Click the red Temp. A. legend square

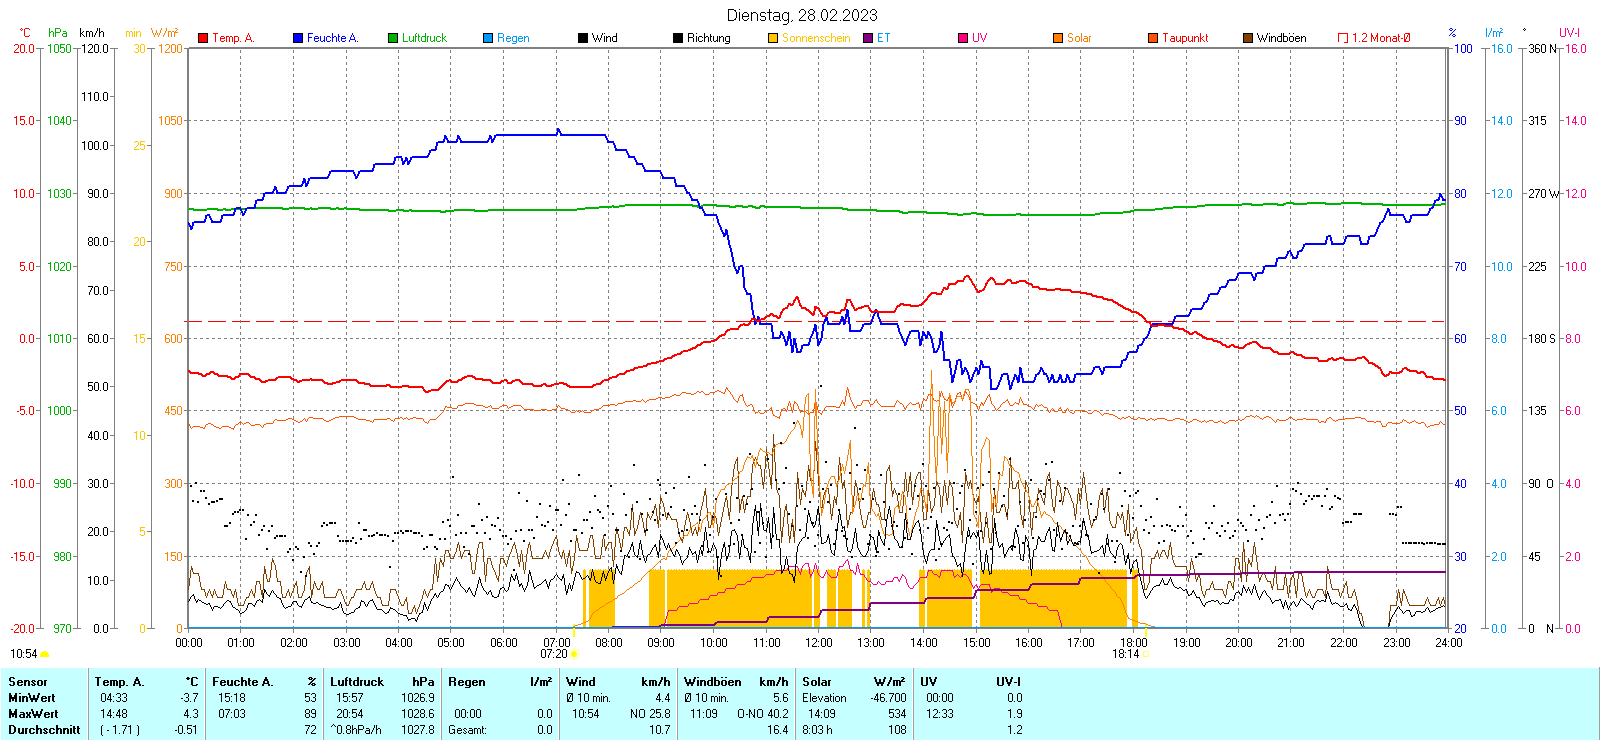[x=203, y=38]
